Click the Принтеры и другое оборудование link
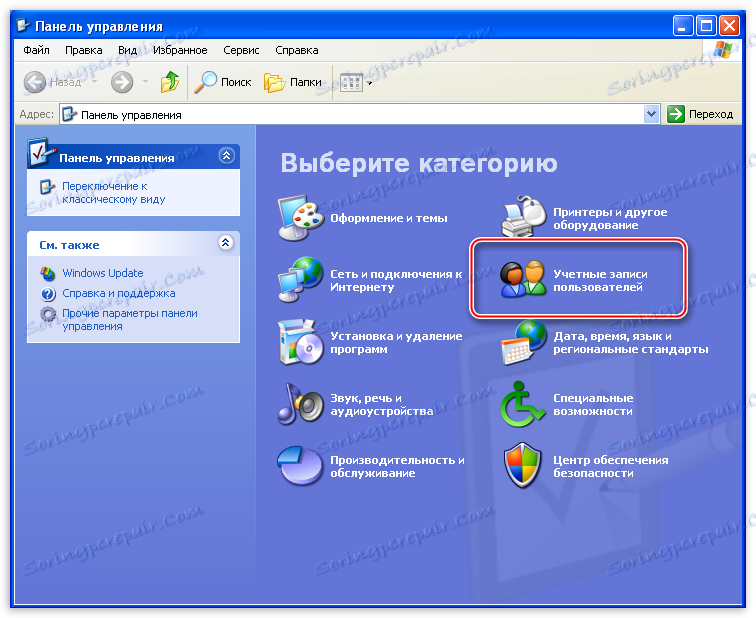Screen dimensions: 756x618 tap(610, 219)
